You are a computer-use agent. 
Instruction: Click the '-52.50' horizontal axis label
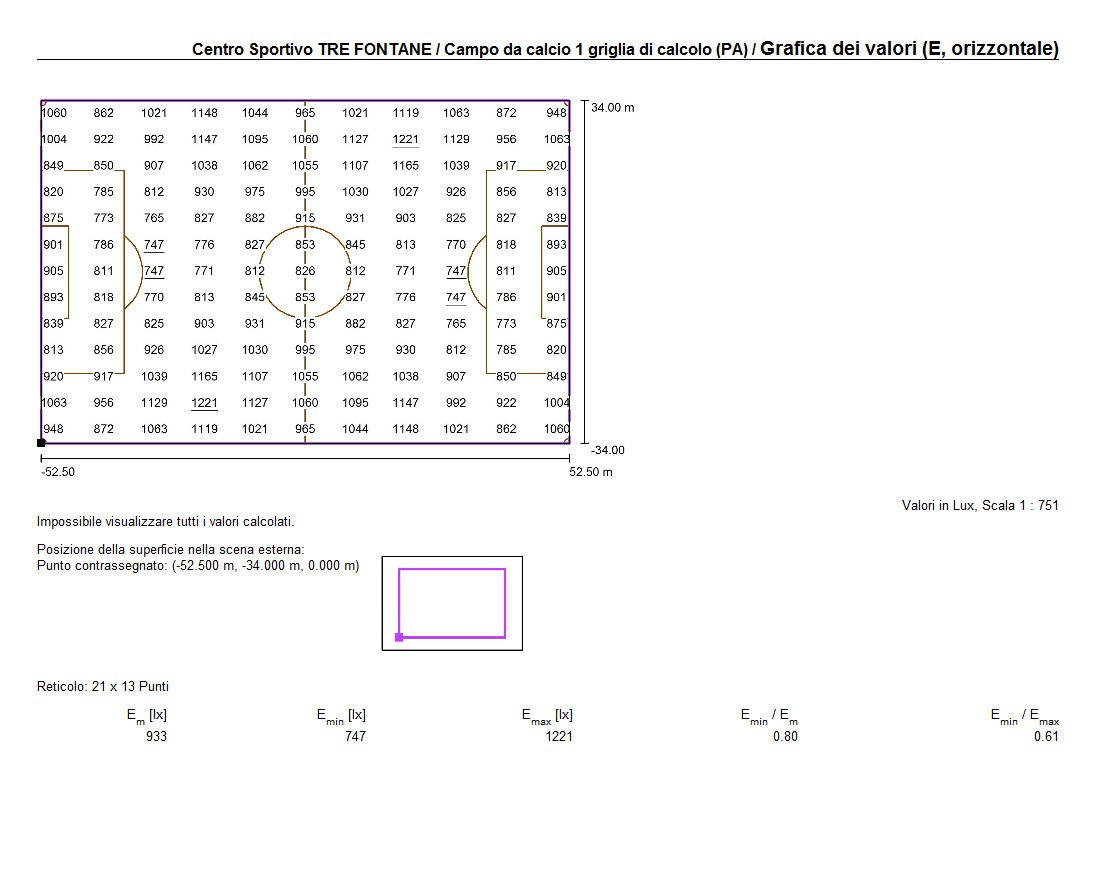pos(58,472)
